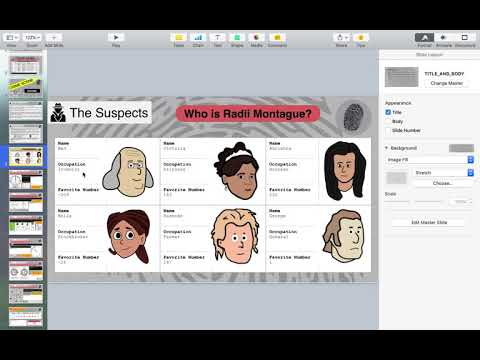Select the highlighted Suspects slide thumbnail in navigator
Screen dimensions: 480x360
26,156
